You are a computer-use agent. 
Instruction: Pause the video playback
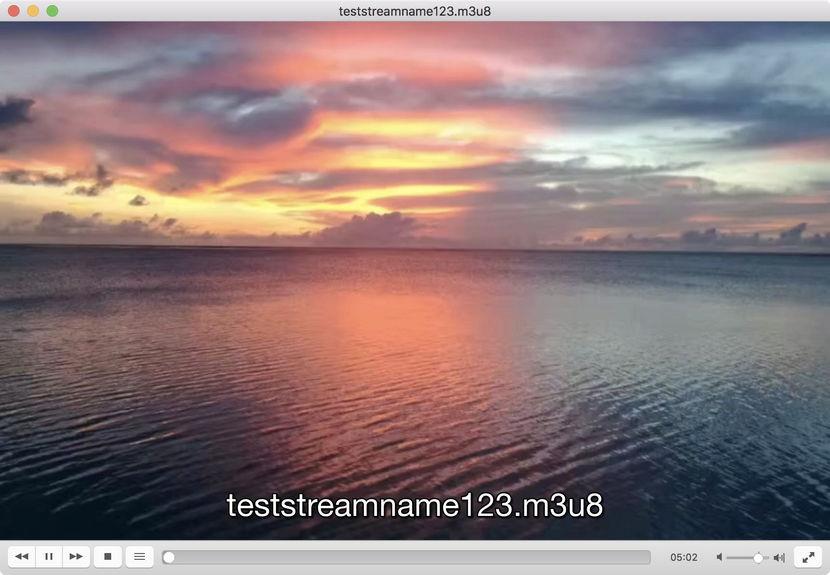tap(49, 556)
